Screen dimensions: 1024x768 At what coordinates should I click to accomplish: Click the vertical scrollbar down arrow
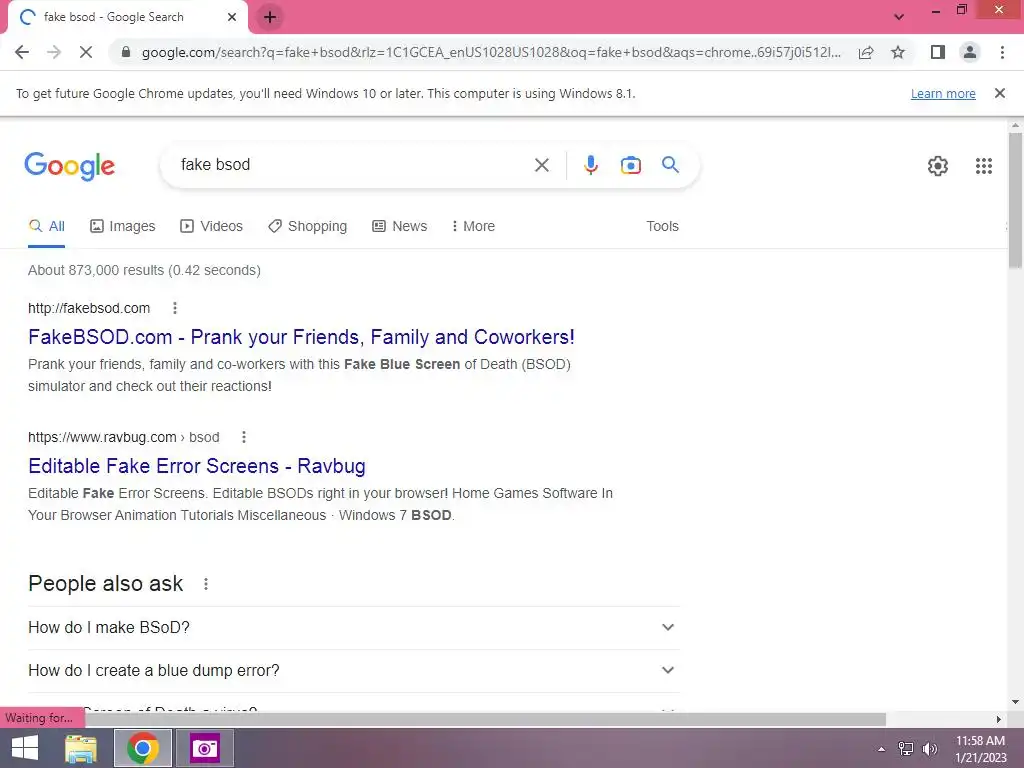tap(1015, 703)
